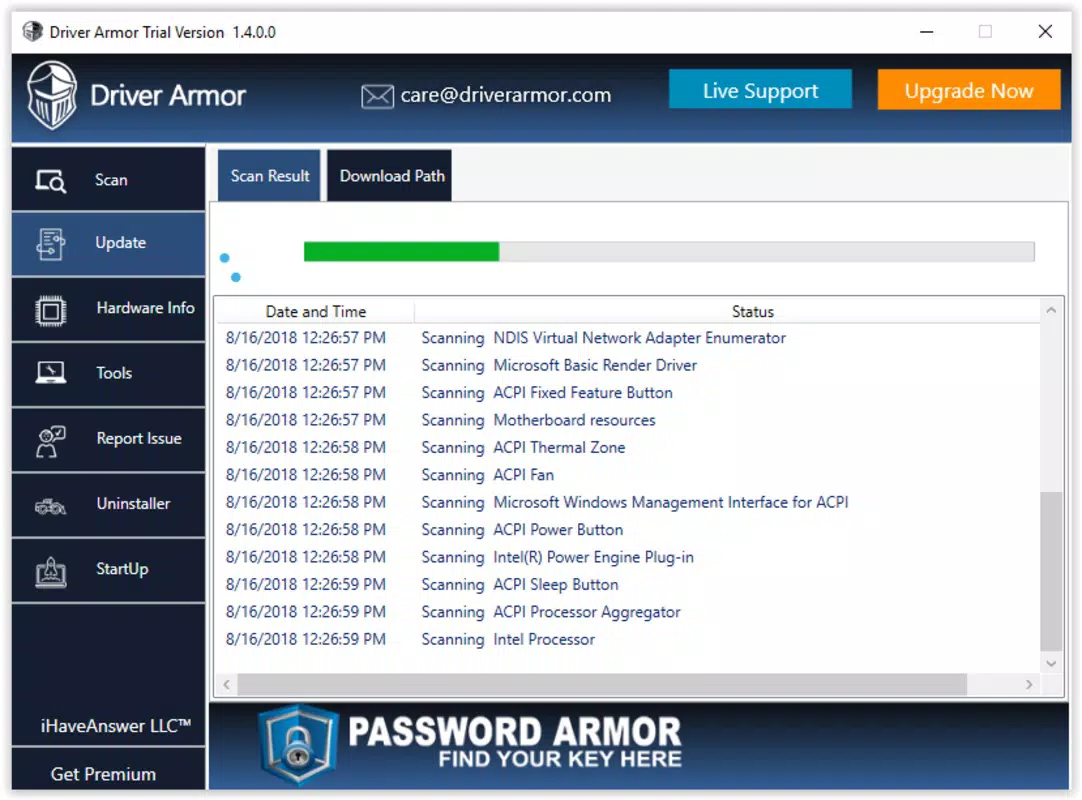Select the Microsoft Basic Render Driver row
This screenshot has height=800, width=1082.
[627, 365]
